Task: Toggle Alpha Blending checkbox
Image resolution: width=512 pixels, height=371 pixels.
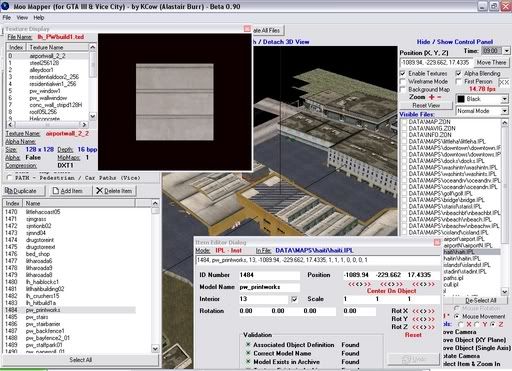Action: point(459,73)
